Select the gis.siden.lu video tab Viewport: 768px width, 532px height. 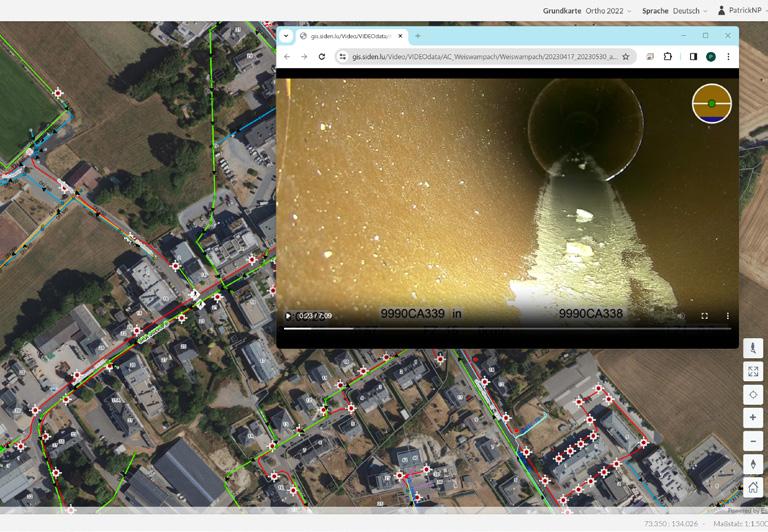pos(352,36)
